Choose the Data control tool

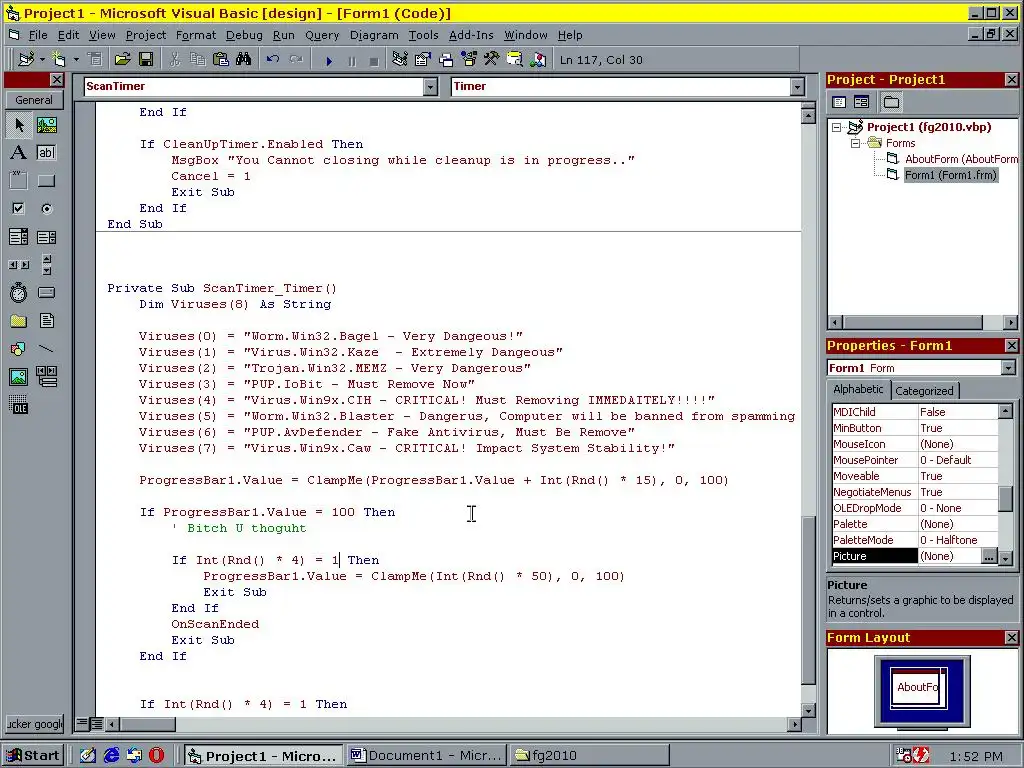click(x=46, y=377)
